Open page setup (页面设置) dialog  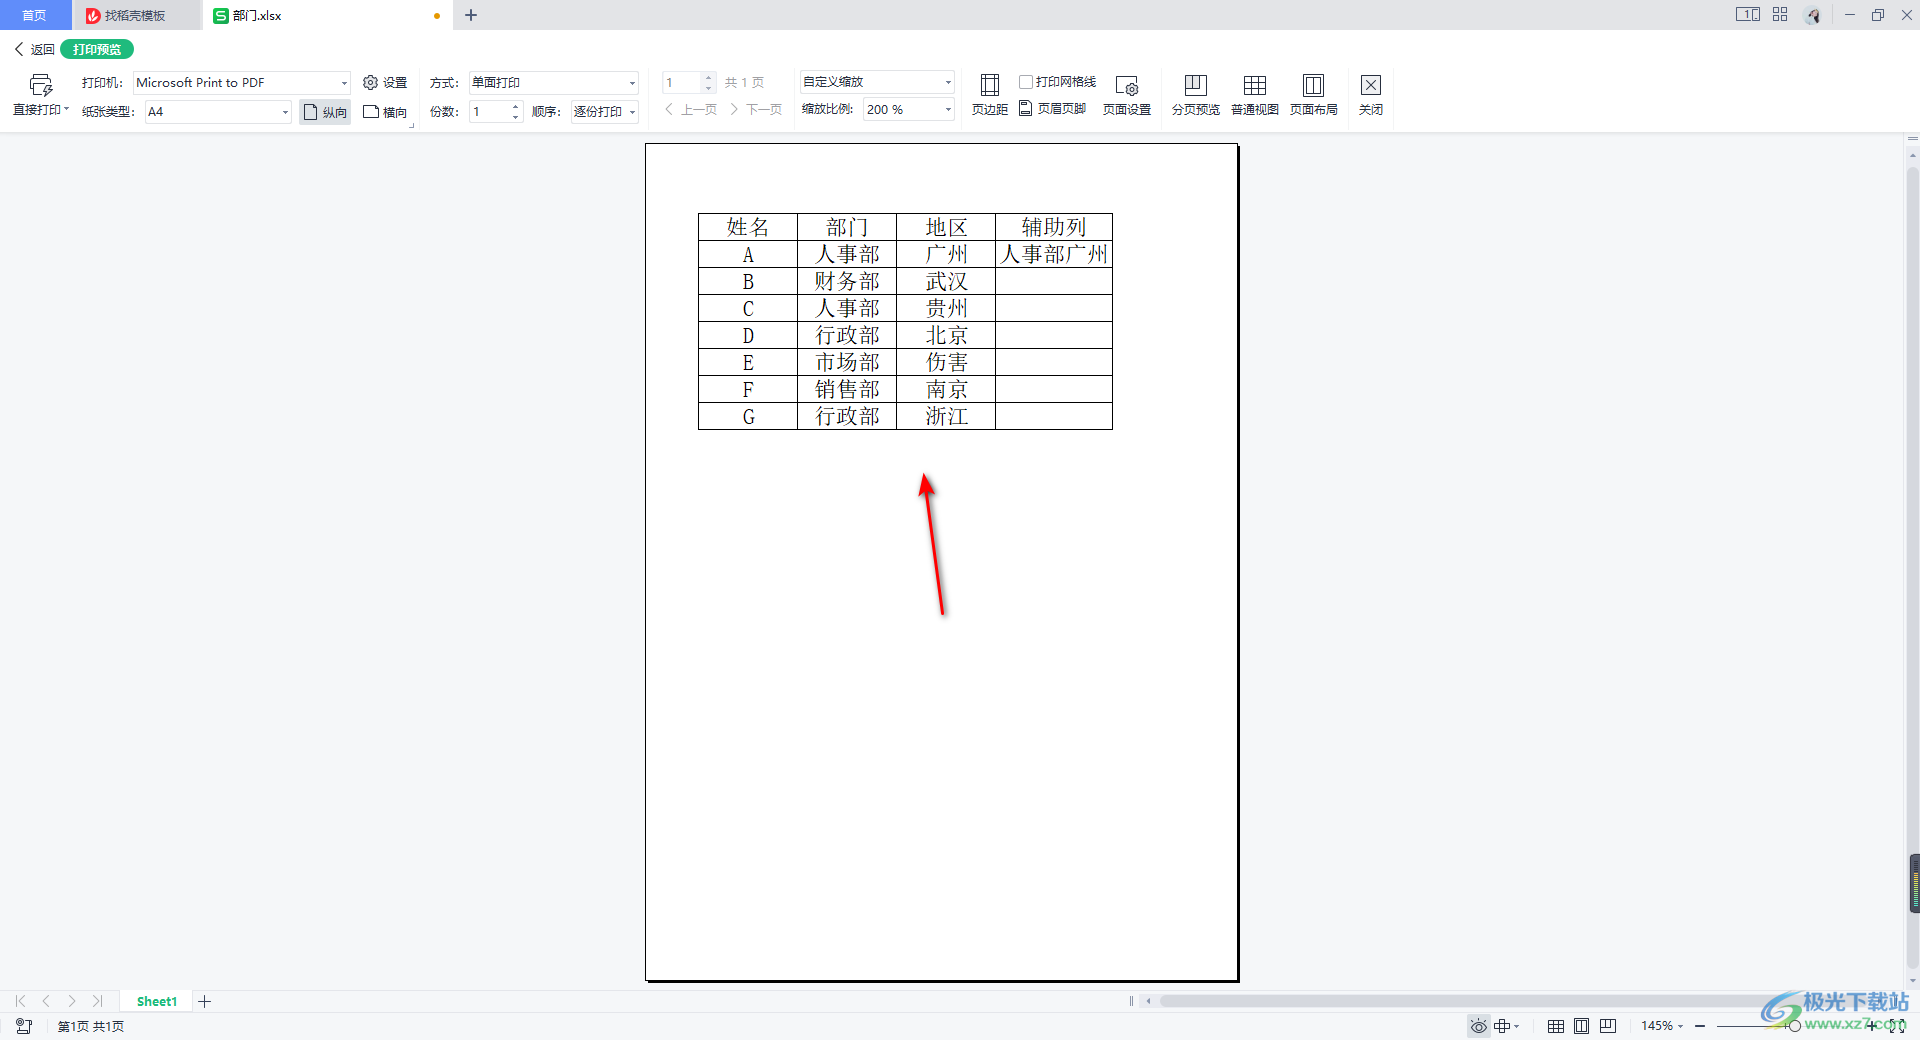coord(1127,95)
